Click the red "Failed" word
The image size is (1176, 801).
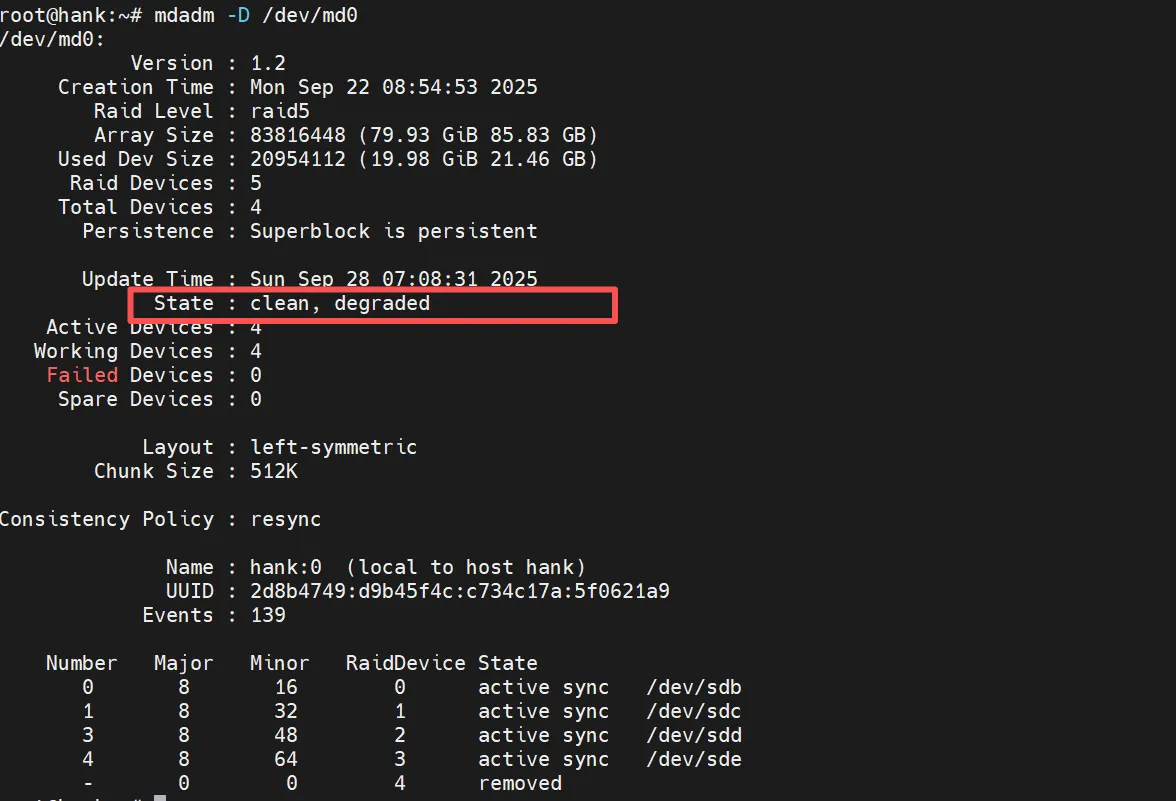tap(82, 375)
